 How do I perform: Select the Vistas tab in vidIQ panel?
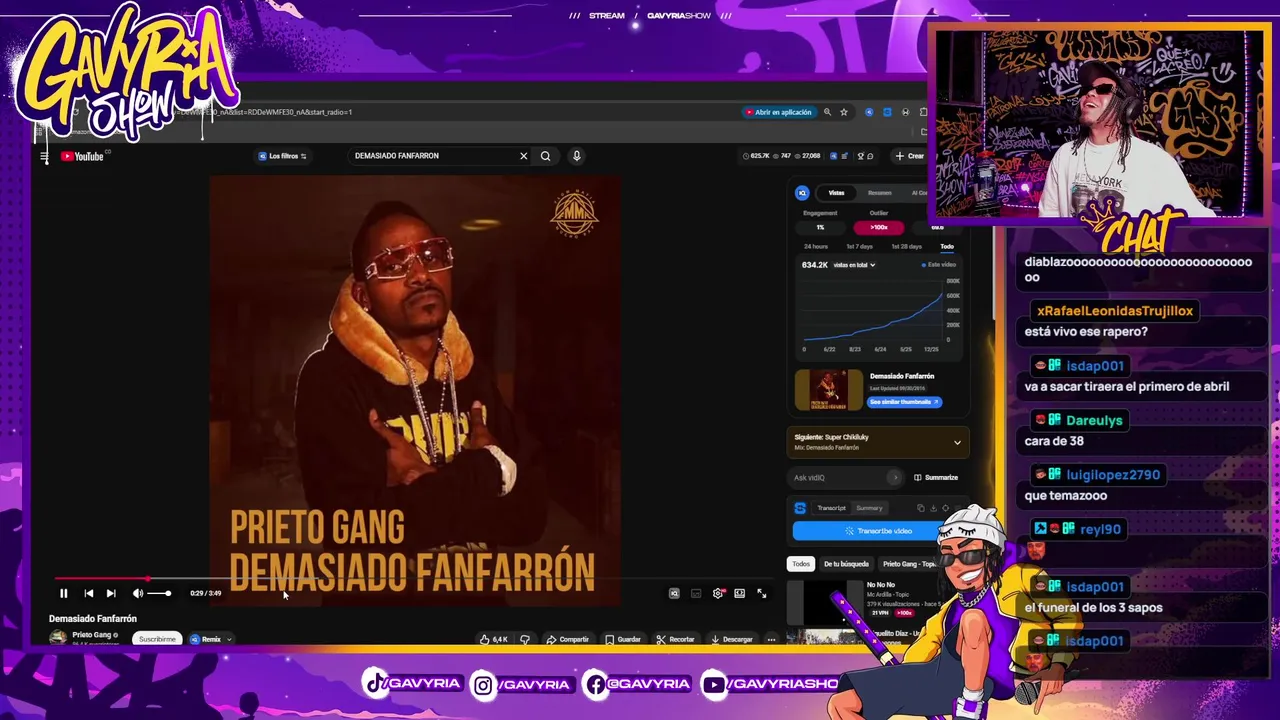point(836,193)
